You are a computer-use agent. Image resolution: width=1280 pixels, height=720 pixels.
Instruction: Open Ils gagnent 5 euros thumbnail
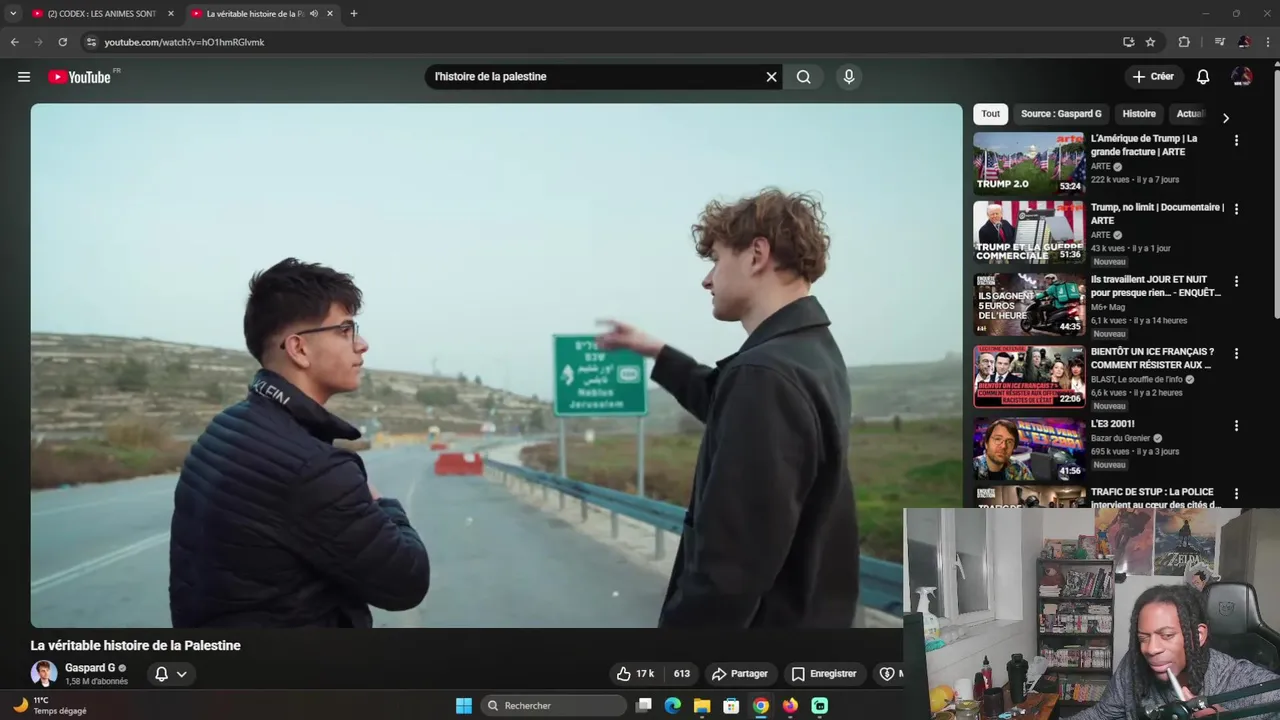coord(1029,304)
